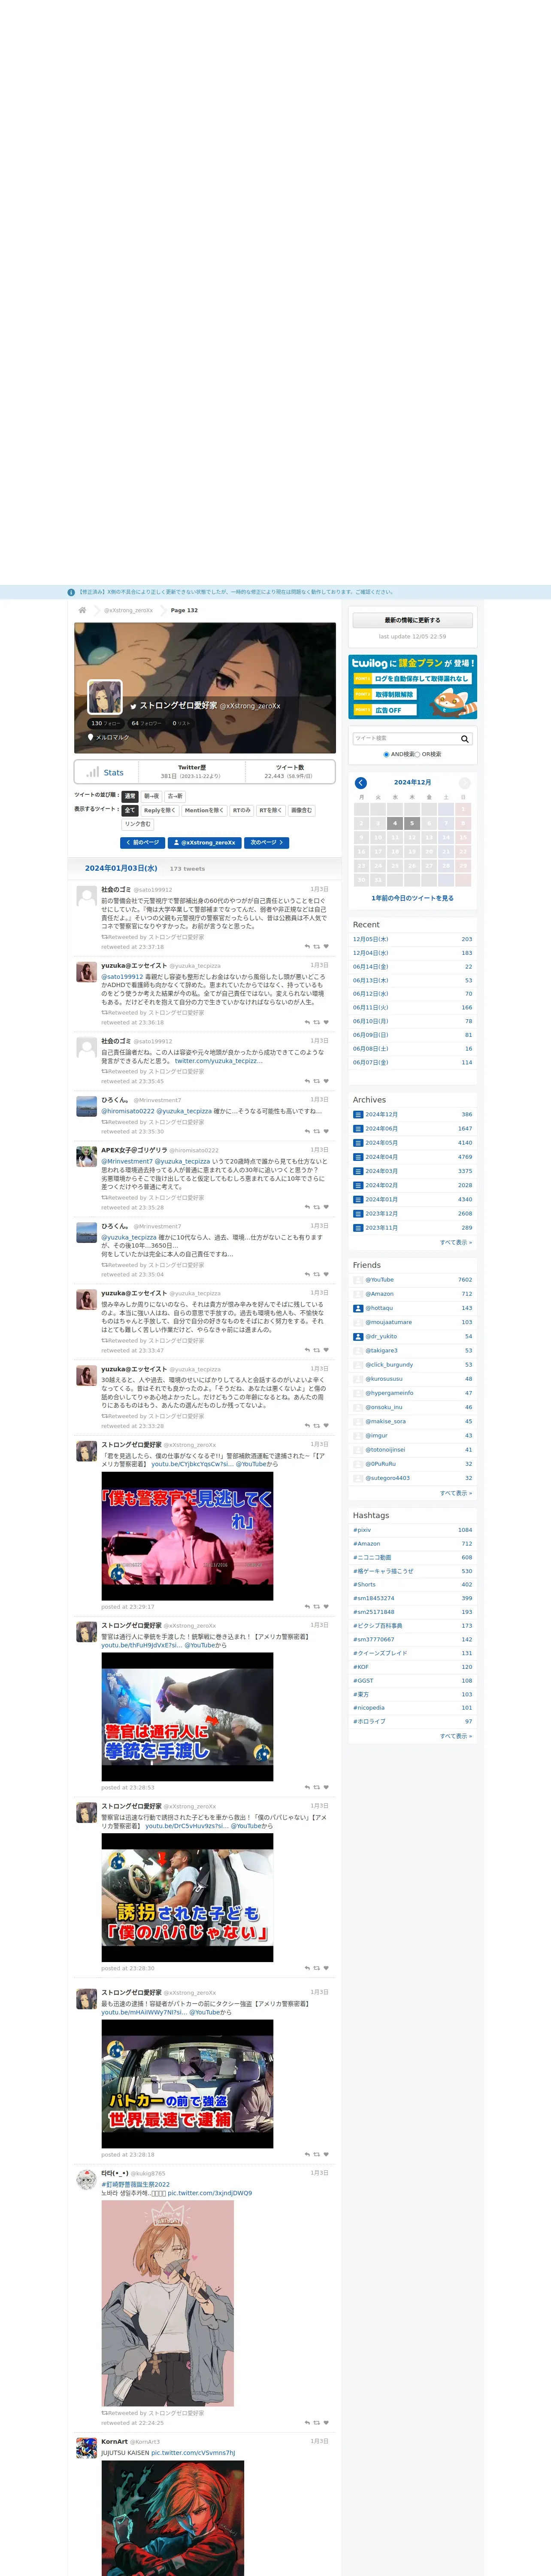Go to 前のページ
This screenshot has width=551, height=2576.
[x=142, y=843]
